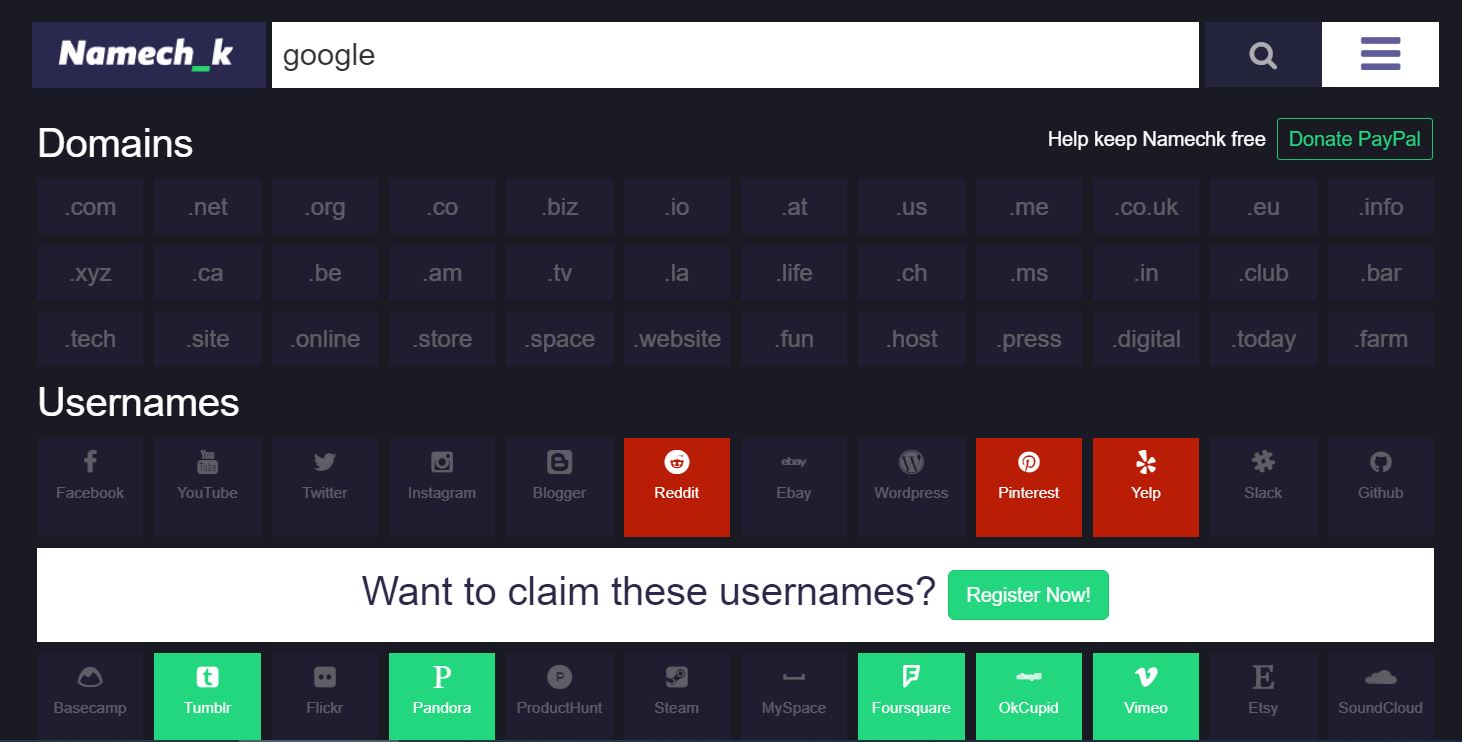Open the green OkCupid tile
The width and height of the screenshot is (1462, 742).
pyautogui.click(x=1029, y=696)
